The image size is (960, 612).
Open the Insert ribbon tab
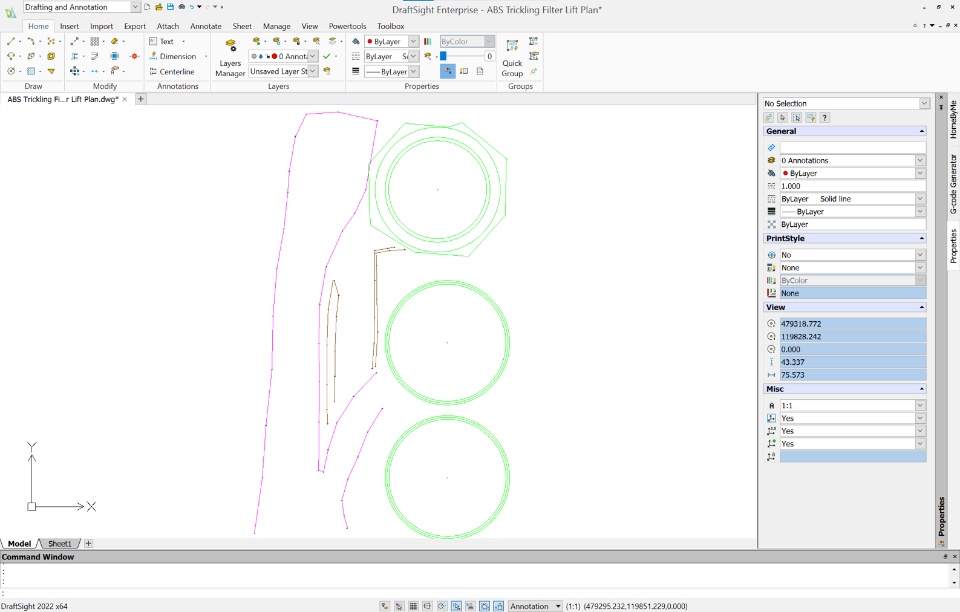[69, 26]
